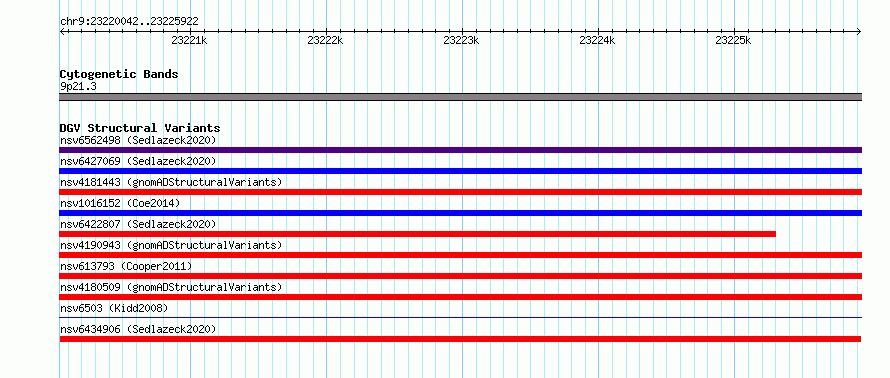Image resolution: width=890 pixels, height=378 pixels.
Task: Open variant nsv6562498 (Sedlazeck2020) label
Action: pyautogui.click(x=138, y=140)
